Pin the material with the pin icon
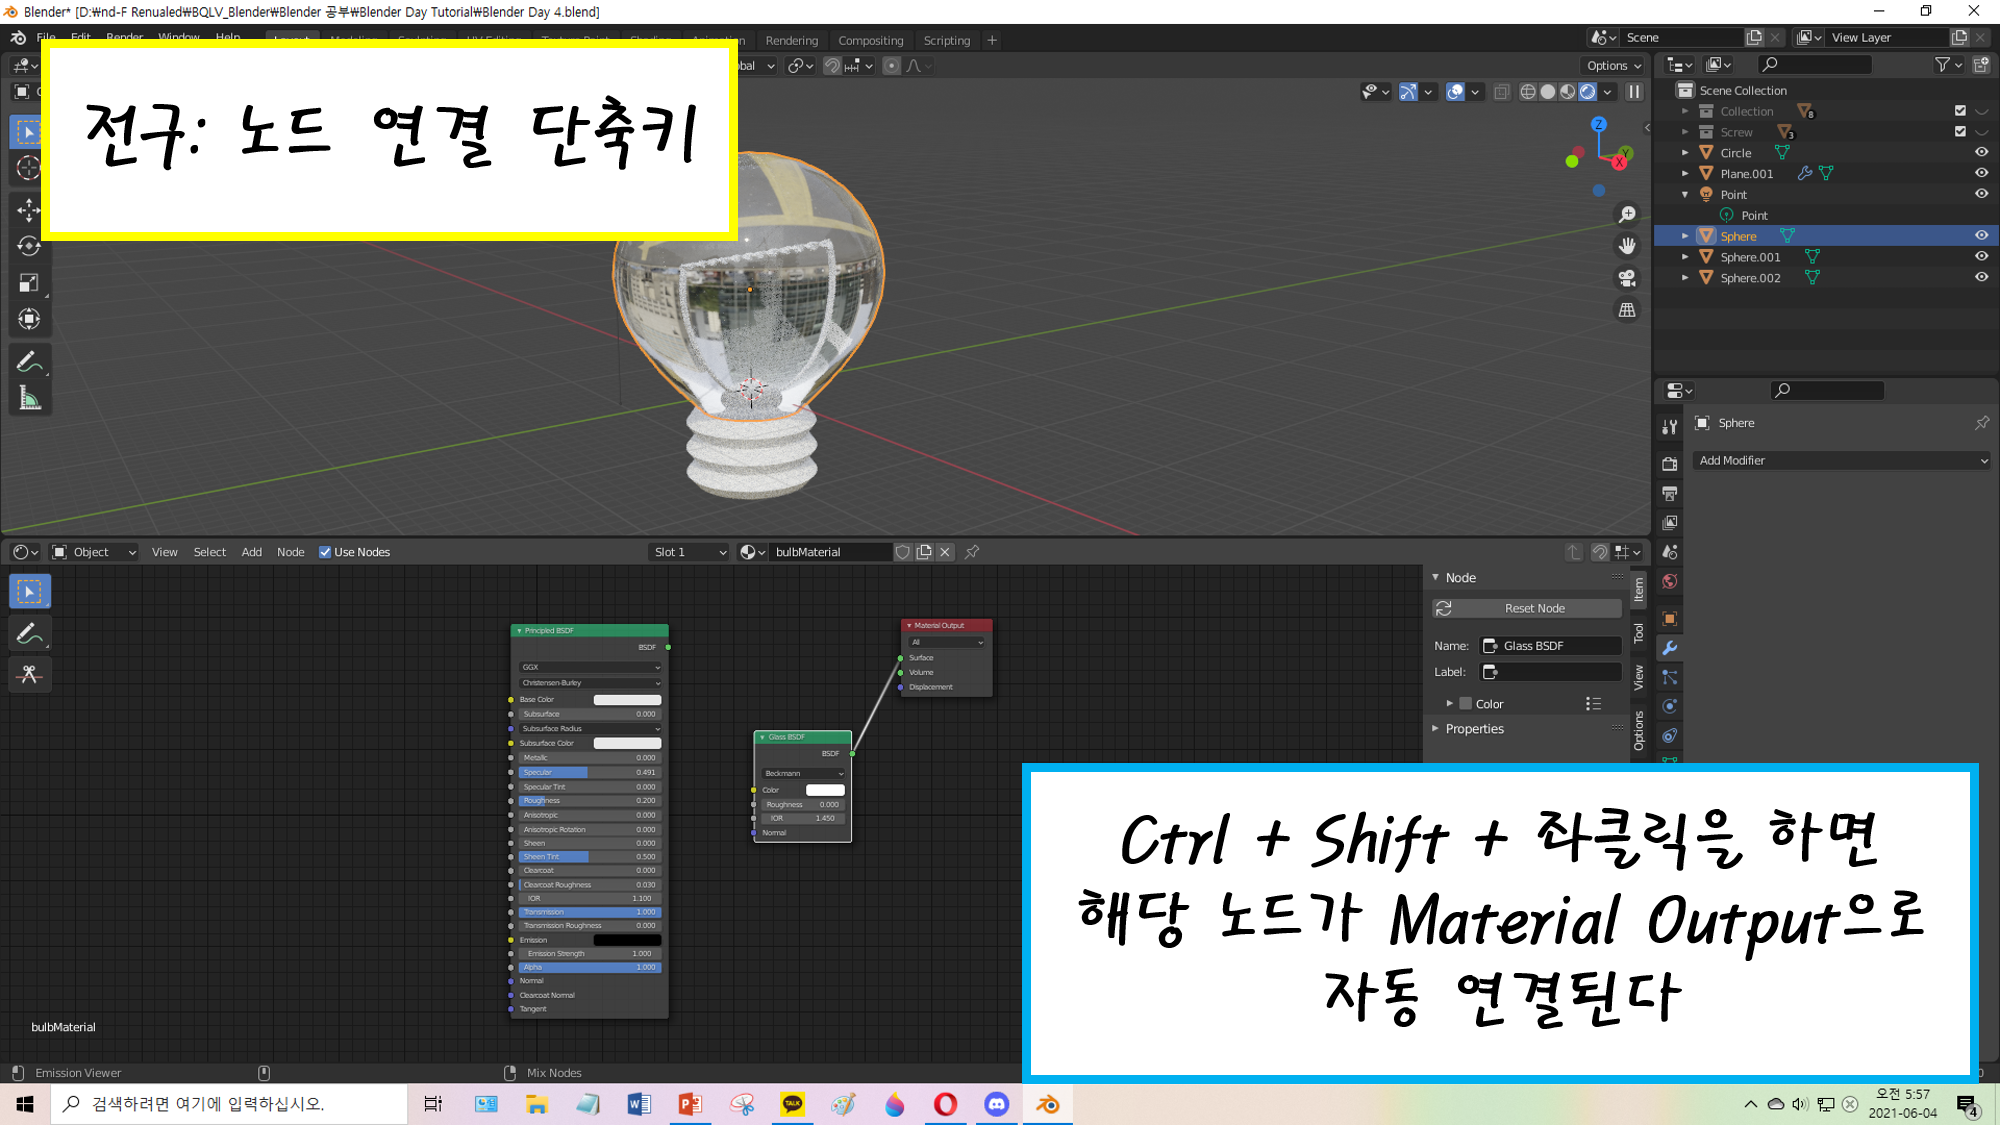Screen dimensions: 2000x1125 click(972, 552)
